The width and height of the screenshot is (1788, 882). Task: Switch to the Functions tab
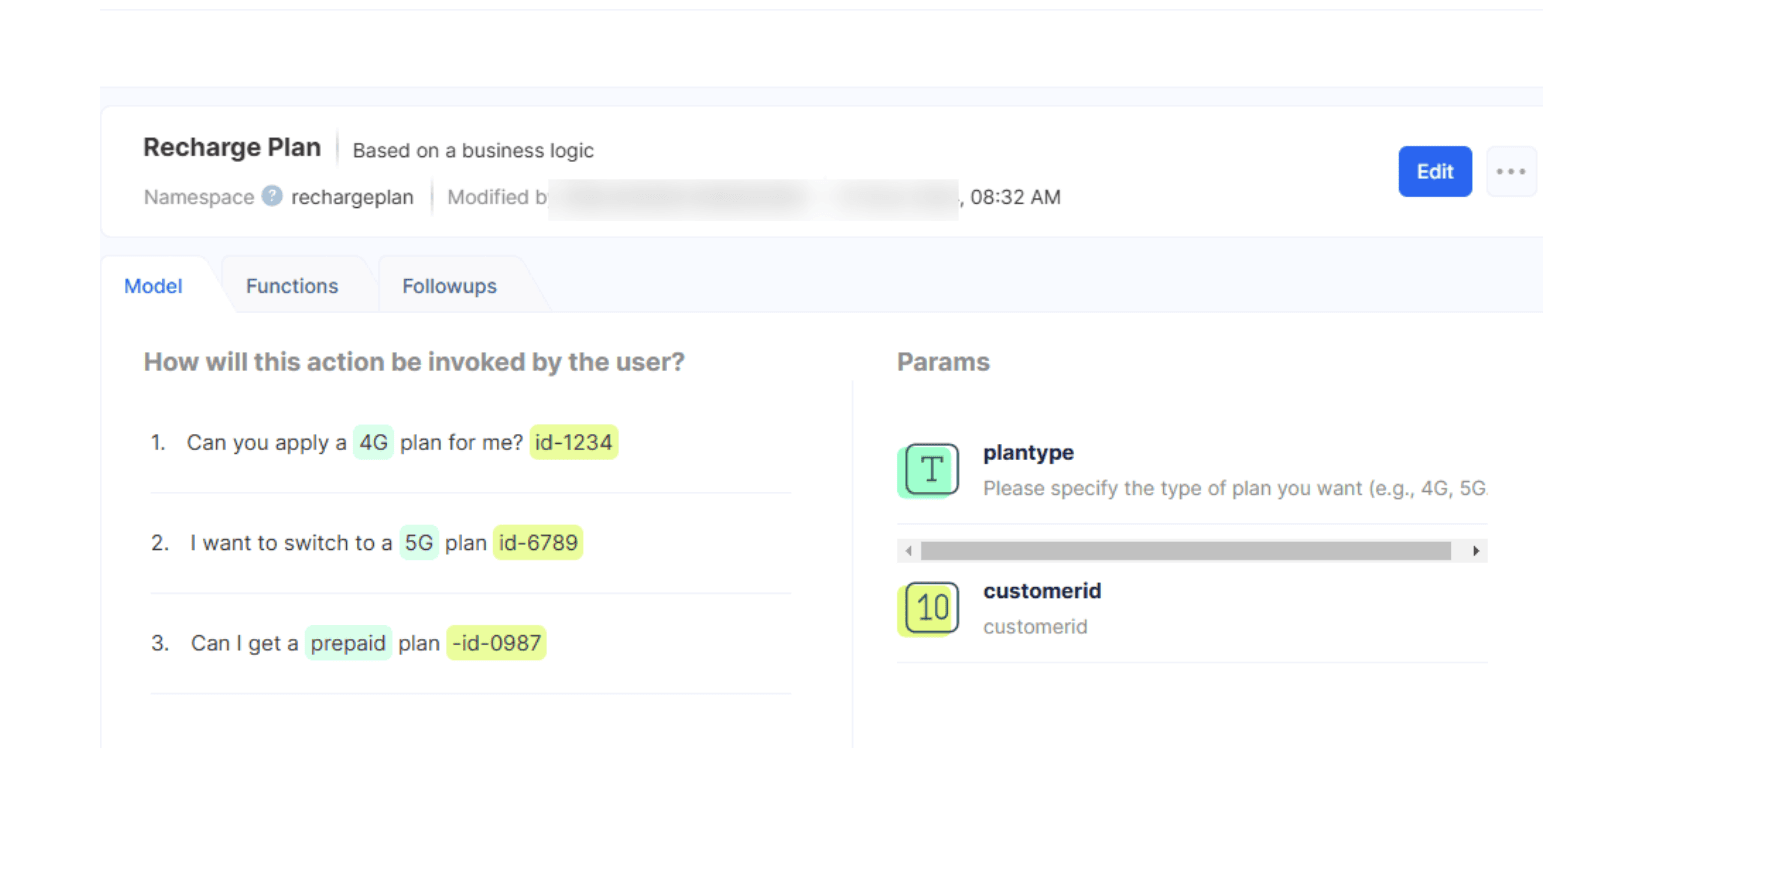(x=292, y=286)
